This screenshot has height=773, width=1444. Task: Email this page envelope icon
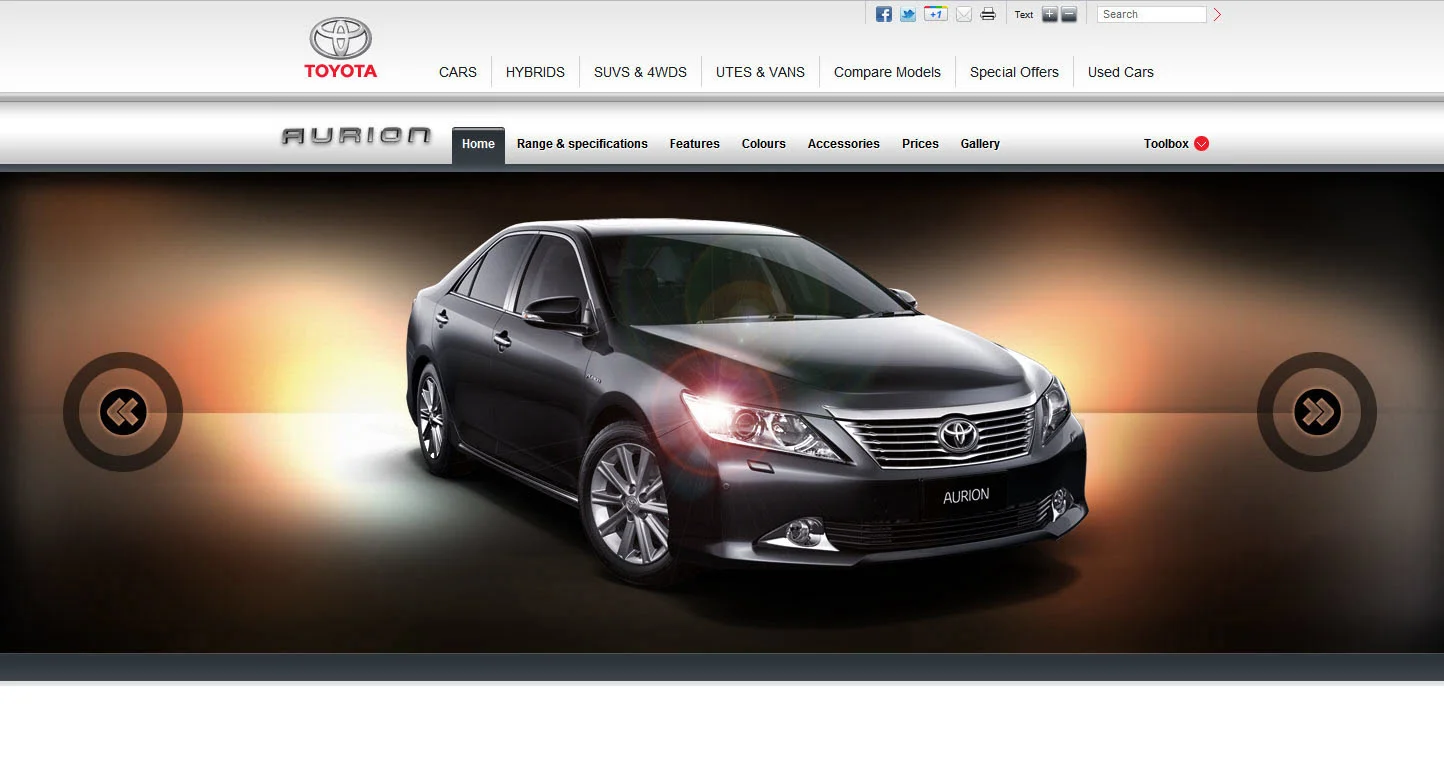pyautogui.click(x=964, y=14)
